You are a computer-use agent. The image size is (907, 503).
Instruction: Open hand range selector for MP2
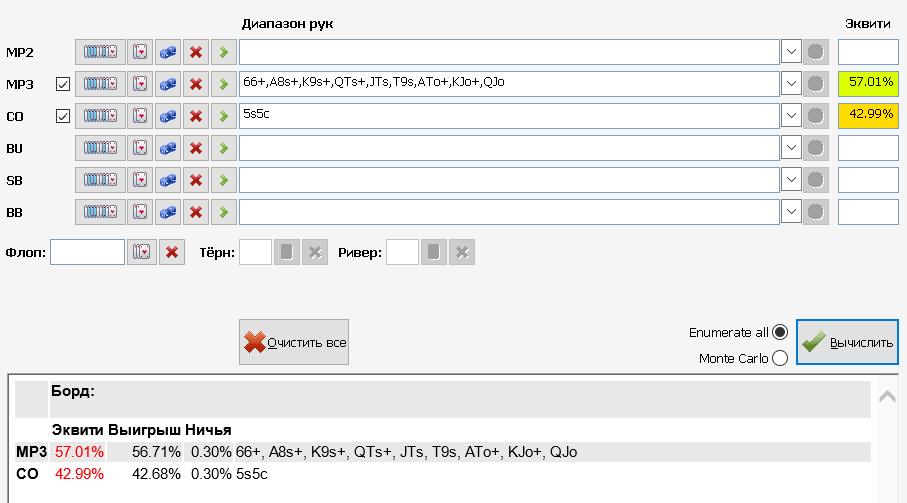pyautogui.click(x=100, y=52)
